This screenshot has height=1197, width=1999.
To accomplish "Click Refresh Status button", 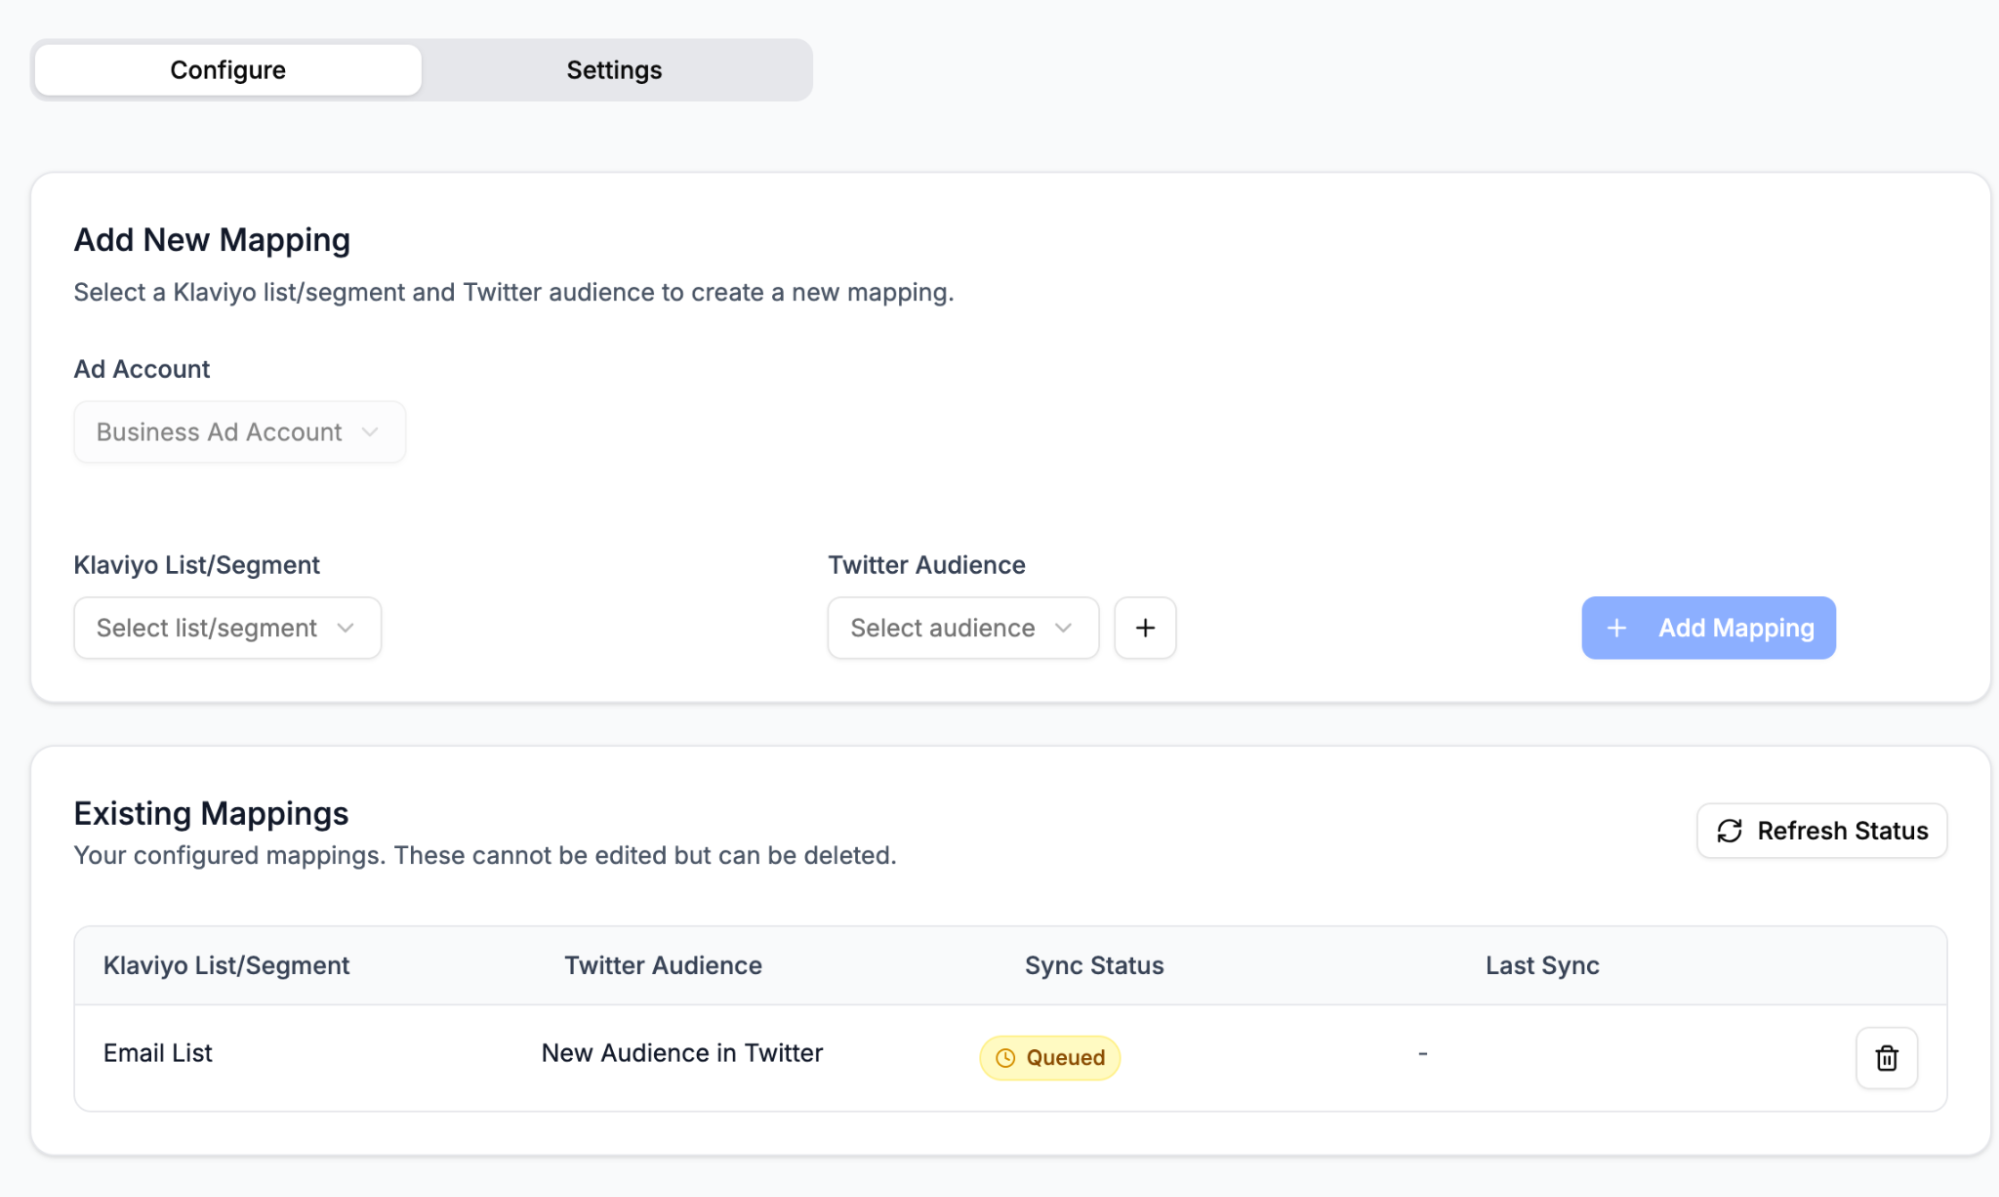I will pyautogui.click(x=1821, y=831).
